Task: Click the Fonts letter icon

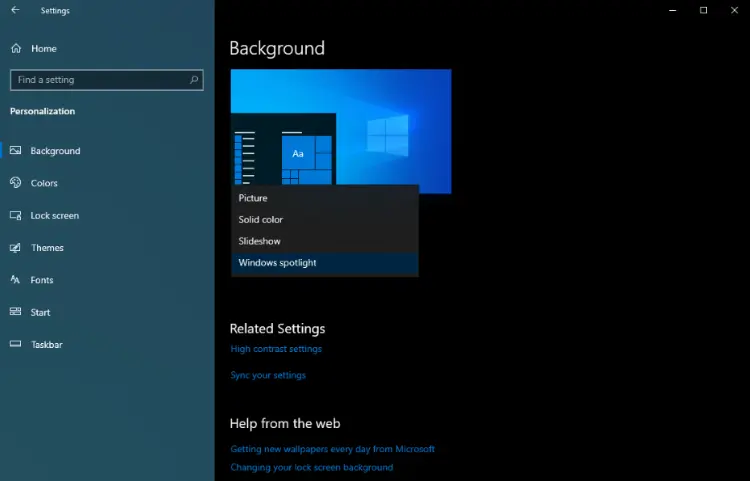Action: click(15, 280)
